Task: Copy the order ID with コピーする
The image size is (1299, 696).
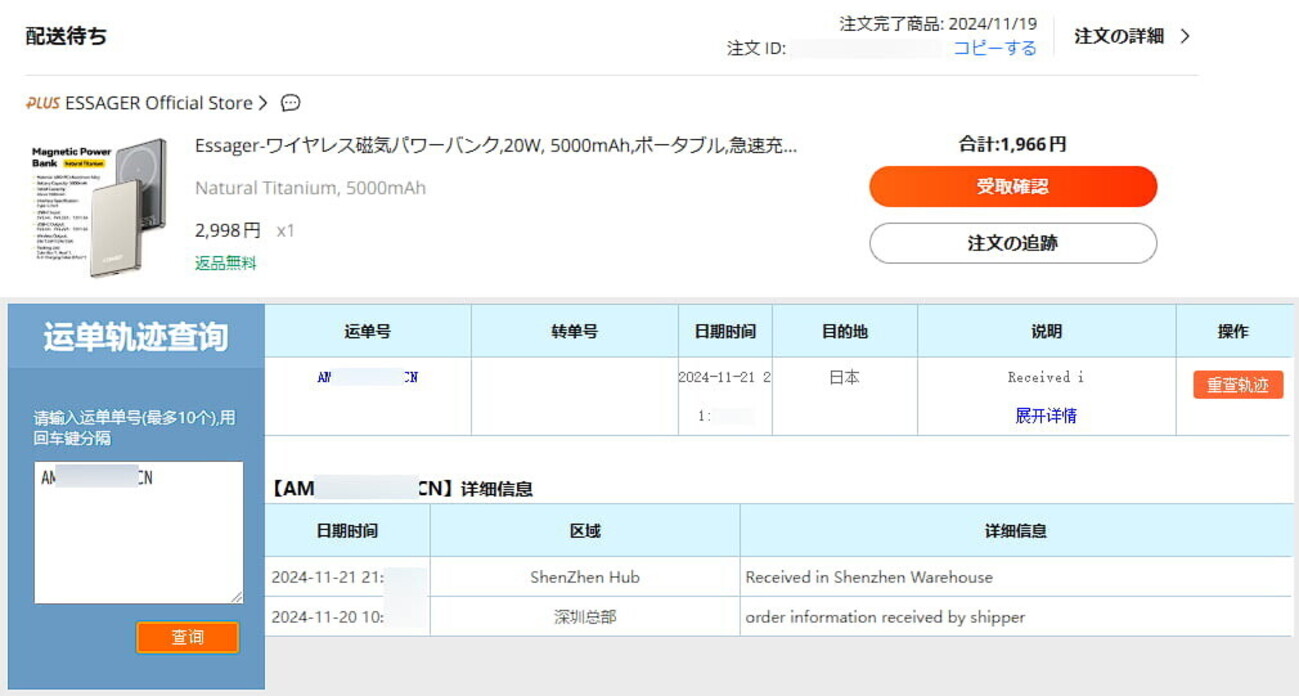Action: tap(994, 48)
